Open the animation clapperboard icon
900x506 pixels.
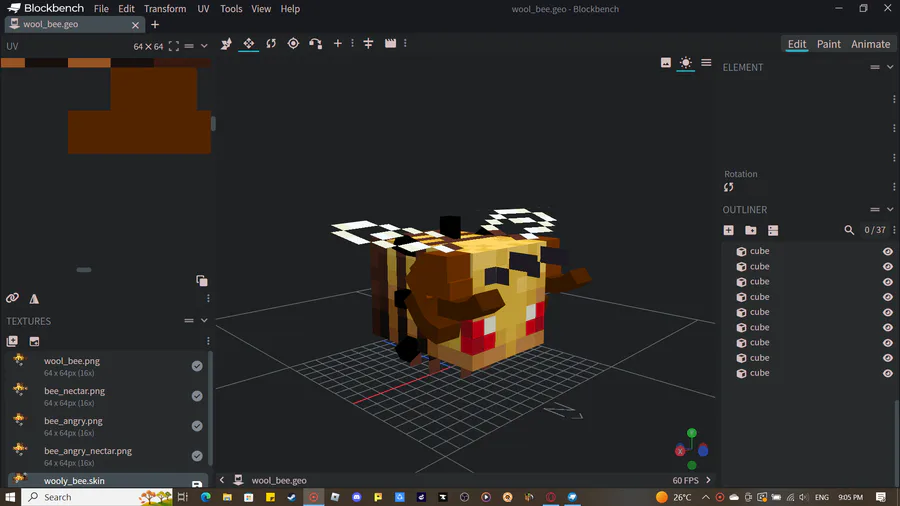pyautogui.click(x=390, y=44)
